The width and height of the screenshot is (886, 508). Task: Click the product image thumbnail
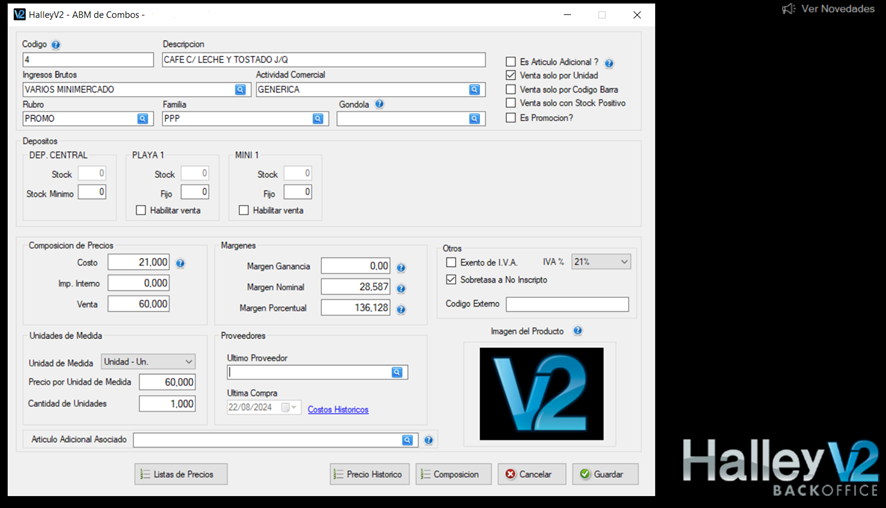(x=541, y=394)
